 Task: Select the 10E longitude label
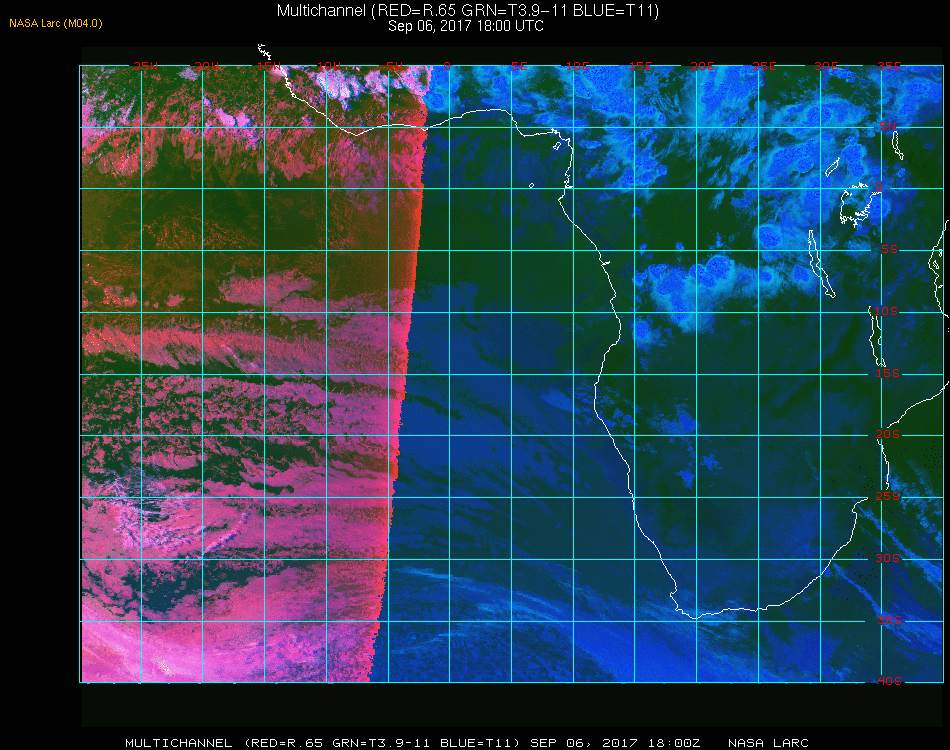pos(577,65)
